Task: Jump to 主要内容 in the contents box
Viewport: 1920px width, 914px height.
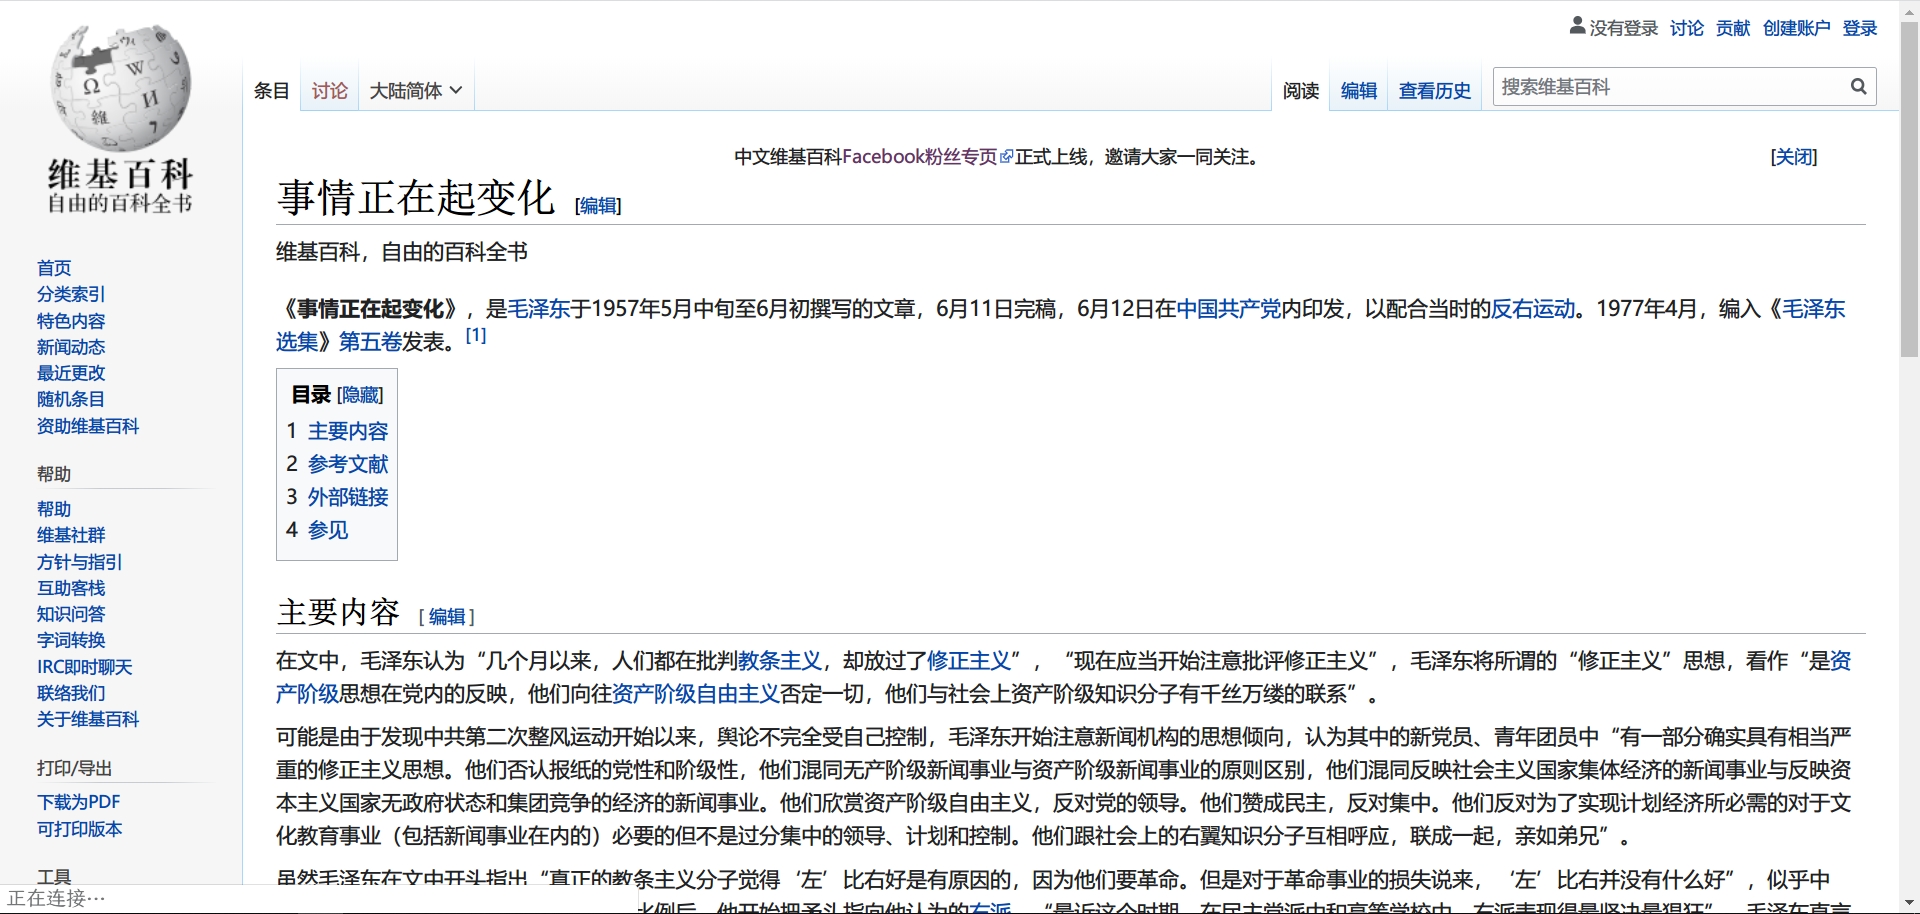Action: (x=347, y=431)
